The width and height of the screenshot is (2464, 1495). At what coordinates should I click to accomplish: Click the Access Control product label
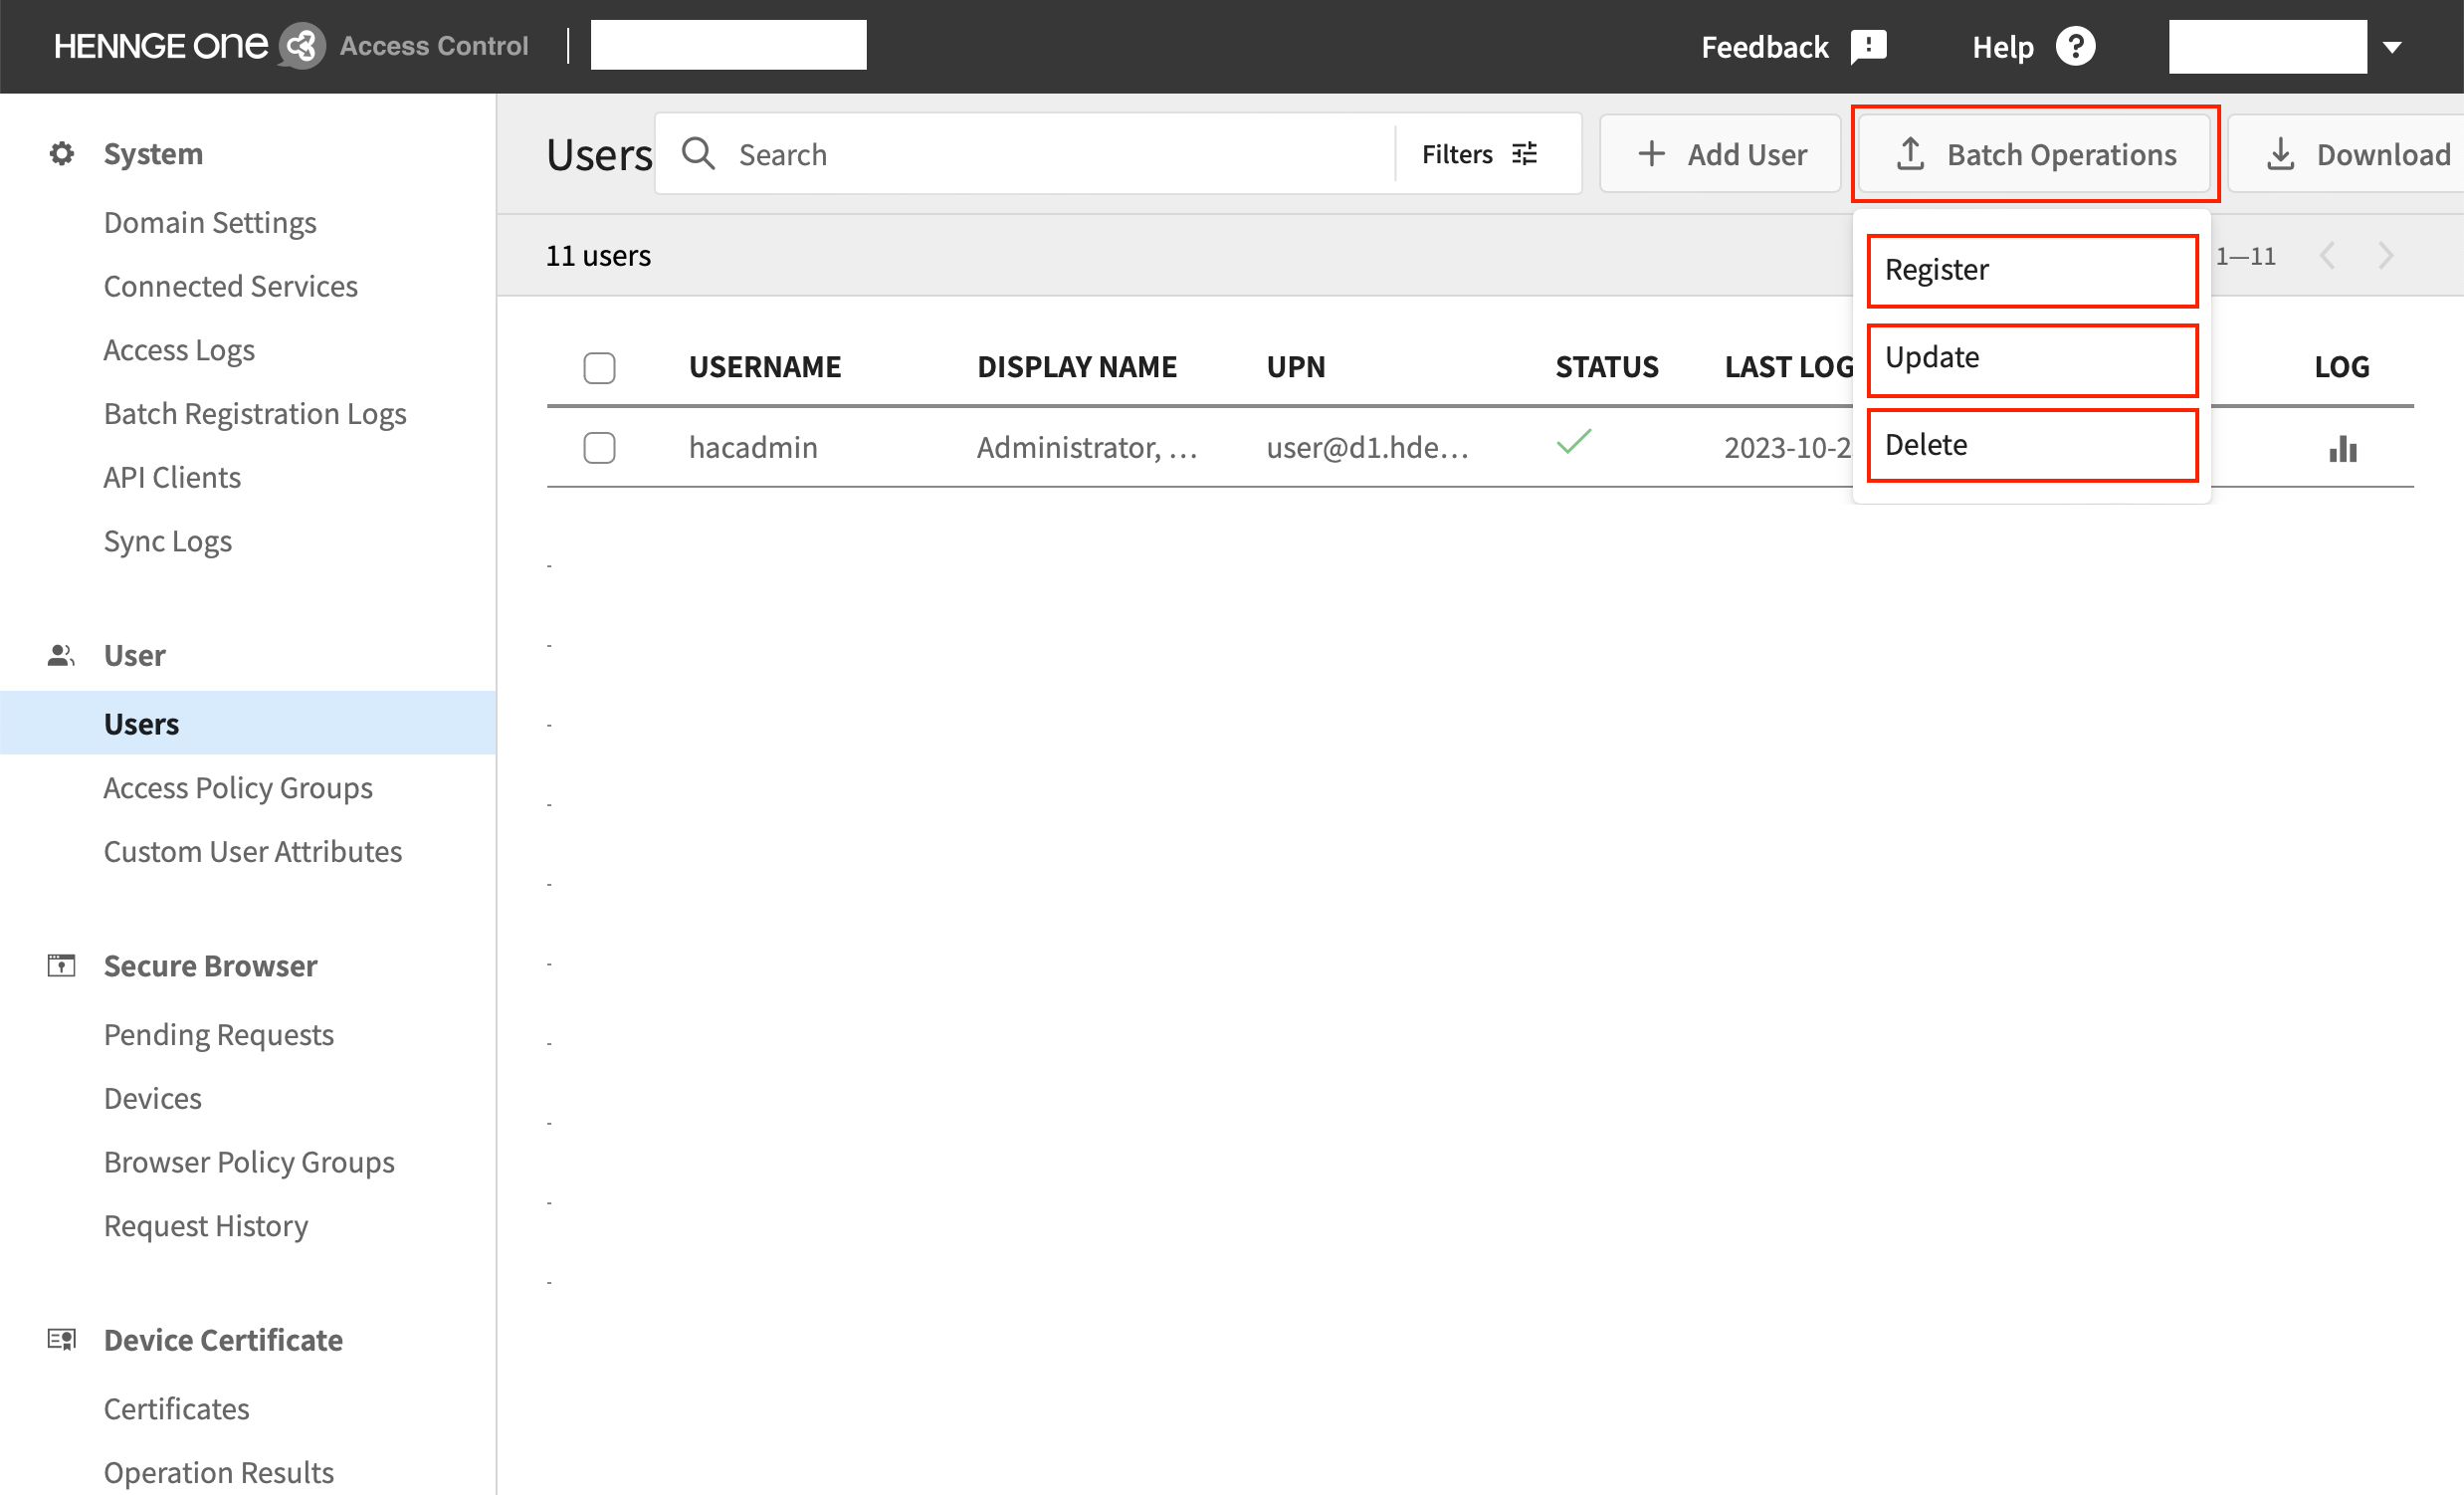point(434,46)
